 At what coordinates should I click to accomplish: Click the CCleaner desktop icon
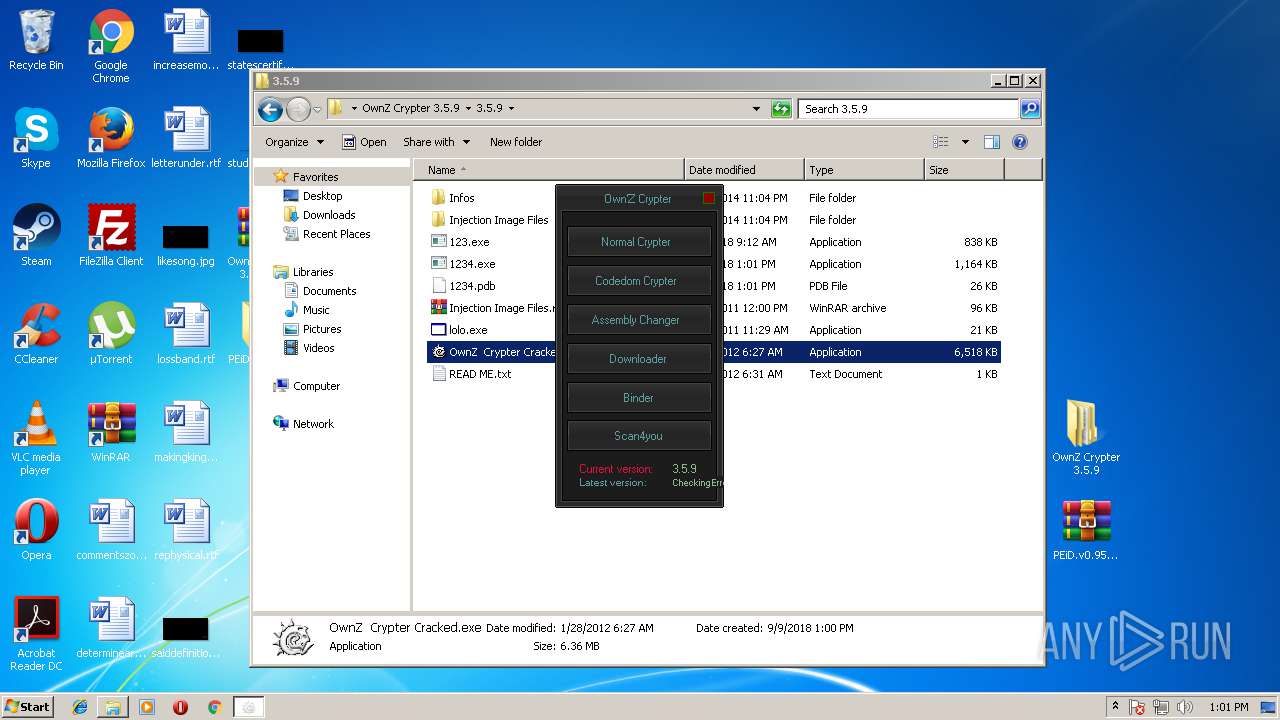click(36, 335)
